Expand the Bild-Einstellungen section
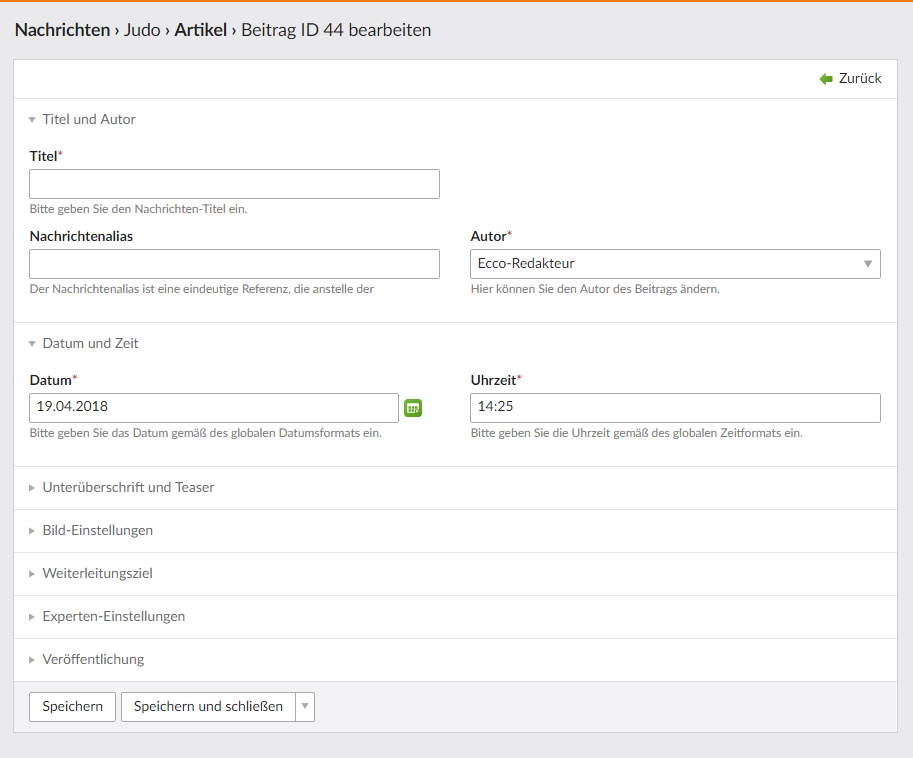The height and width of the screenshot is (758, 913). tap(97, 531)
